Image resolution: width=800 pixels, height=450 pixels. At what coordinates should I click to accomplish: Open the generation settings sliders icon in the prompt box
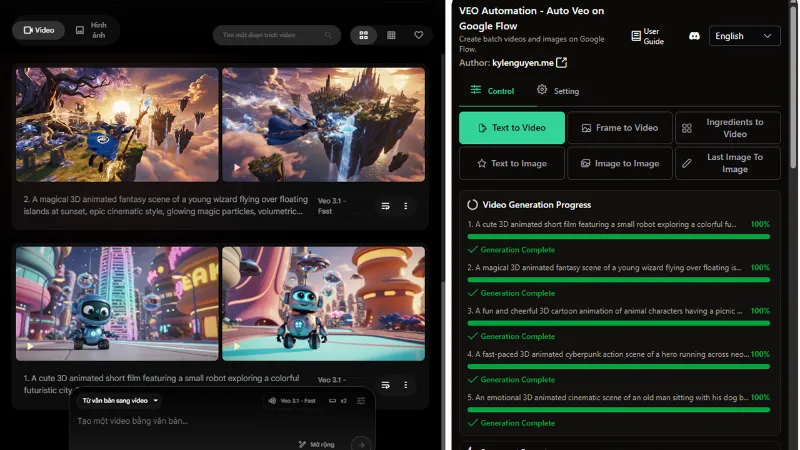tap(361, 400)
